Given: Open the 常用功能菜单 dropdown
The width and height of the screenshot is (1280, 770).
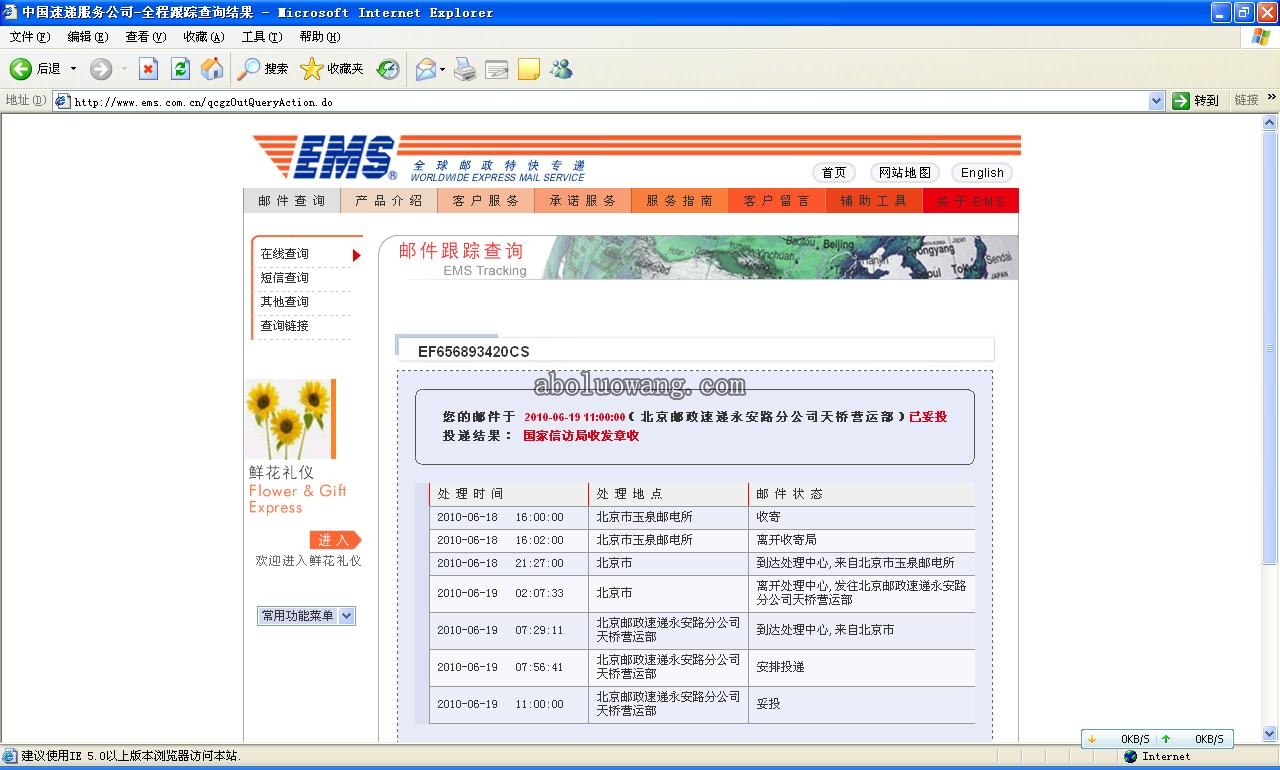Looking at the screenshot, I should (x=306, y=616).
